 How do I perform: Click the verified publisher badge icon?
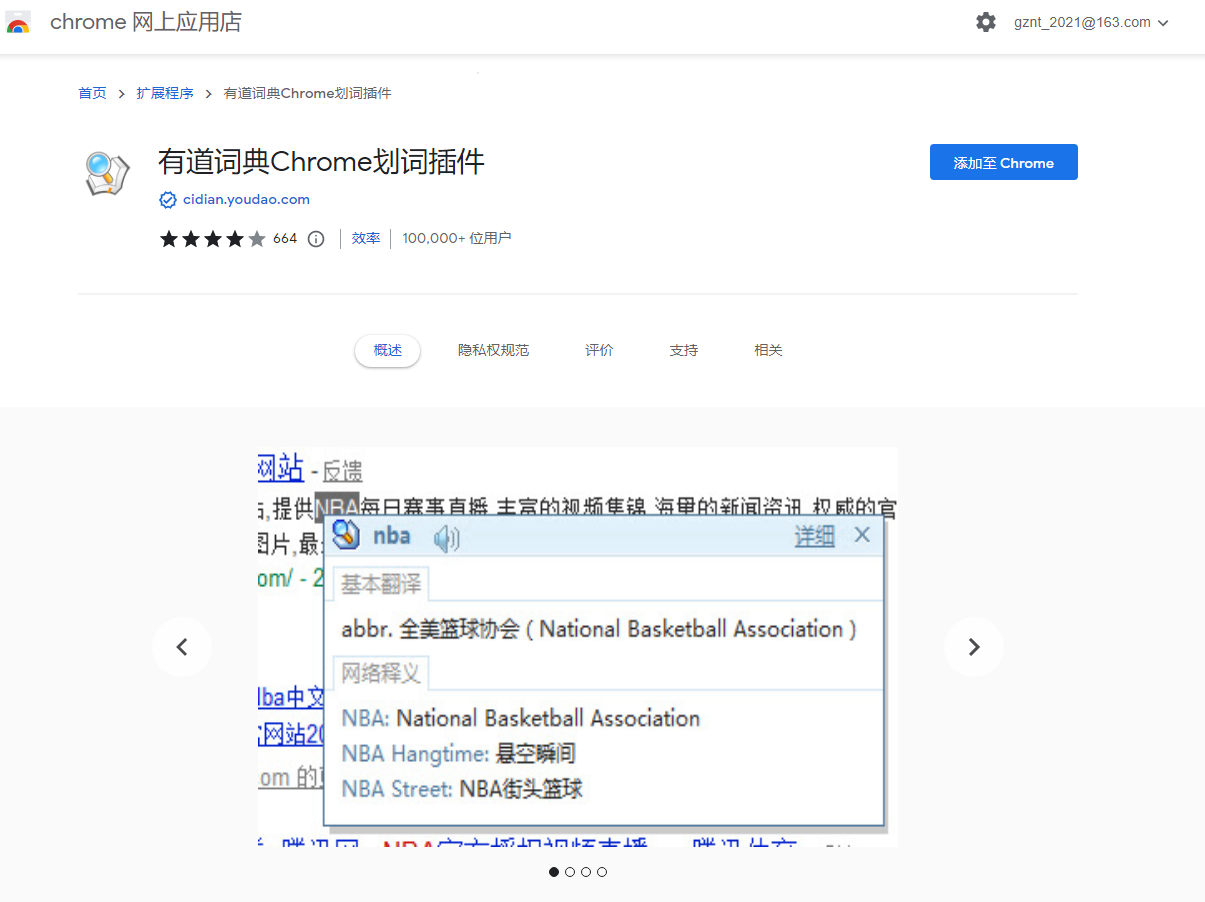click(x=168, y=200)
